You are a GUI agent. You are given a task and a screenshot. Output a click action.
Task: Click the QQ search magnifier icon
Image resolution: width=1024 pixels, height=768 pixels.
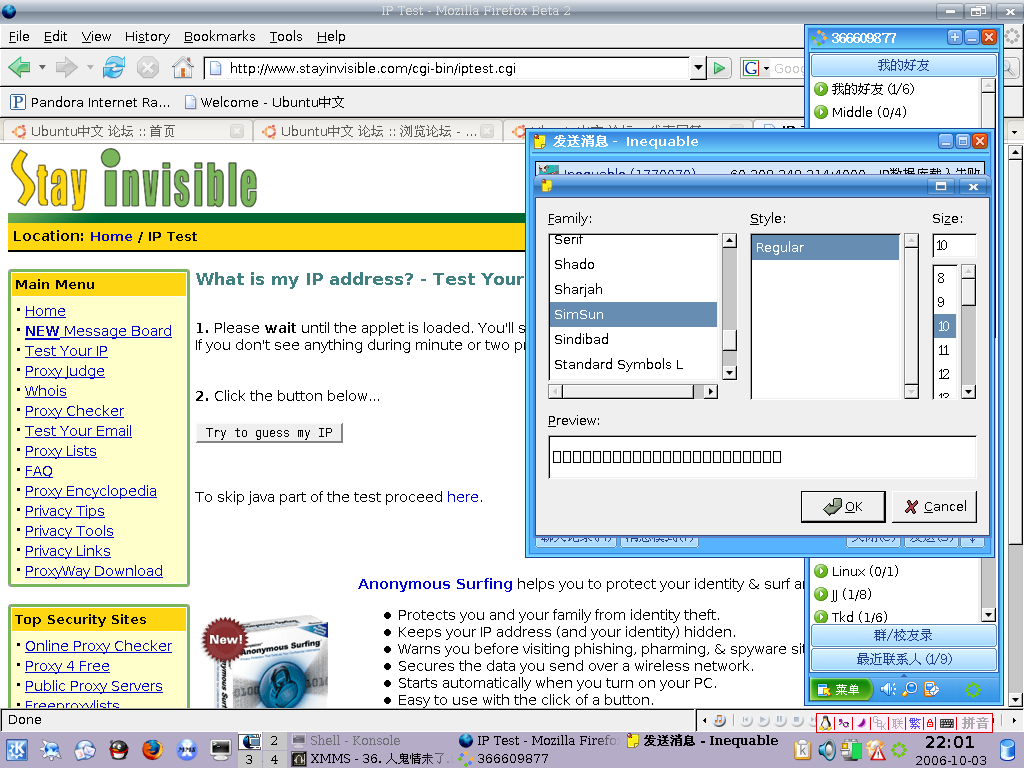pos(910,689)
